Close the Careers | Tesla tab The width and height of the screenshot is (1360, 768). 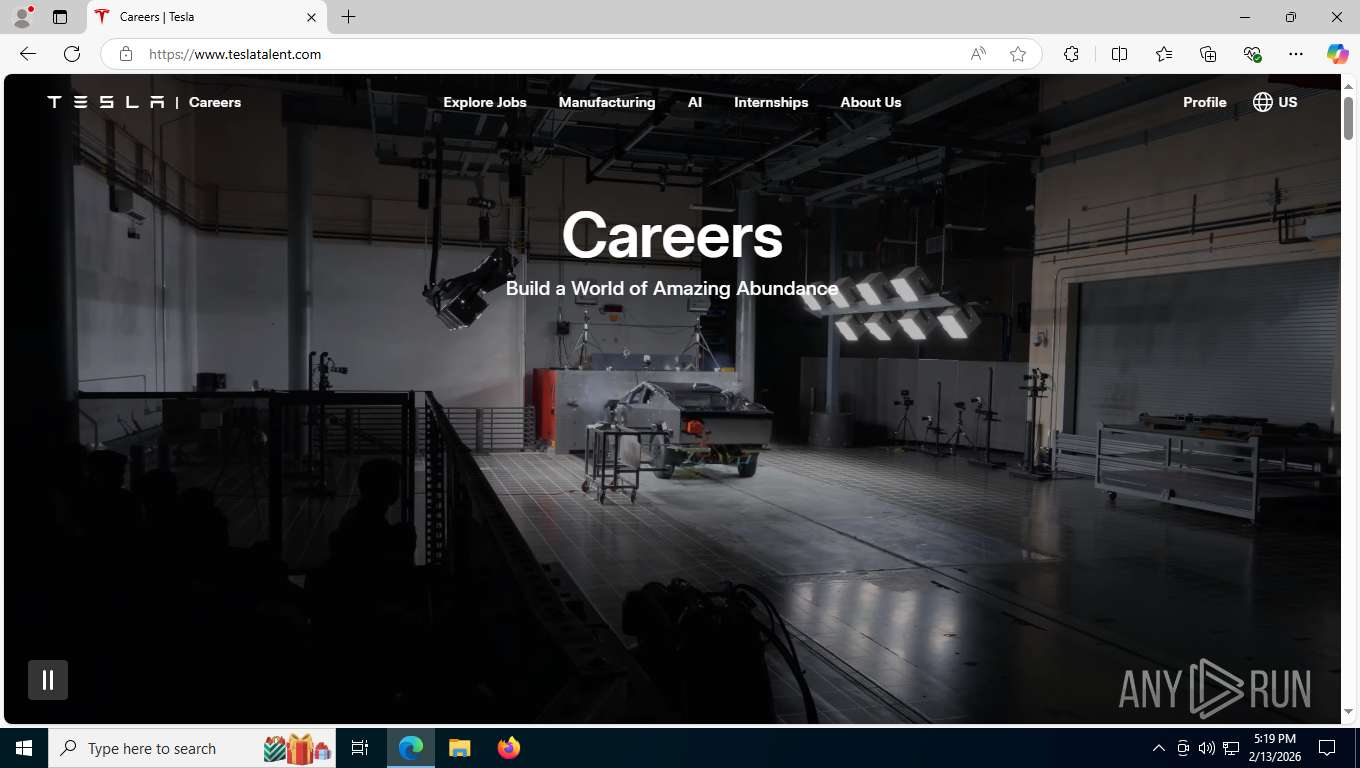(x=311, y=17)
